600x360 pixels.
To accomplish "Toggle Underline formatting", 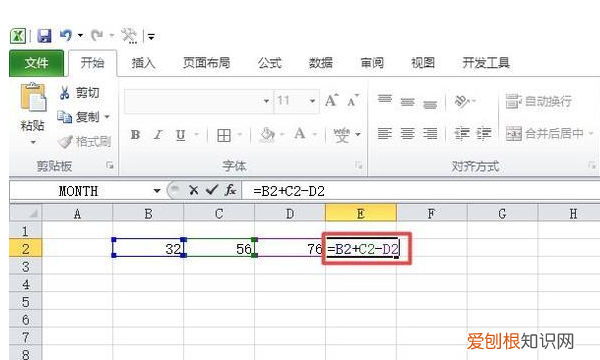I will click(x=180, y=135).
